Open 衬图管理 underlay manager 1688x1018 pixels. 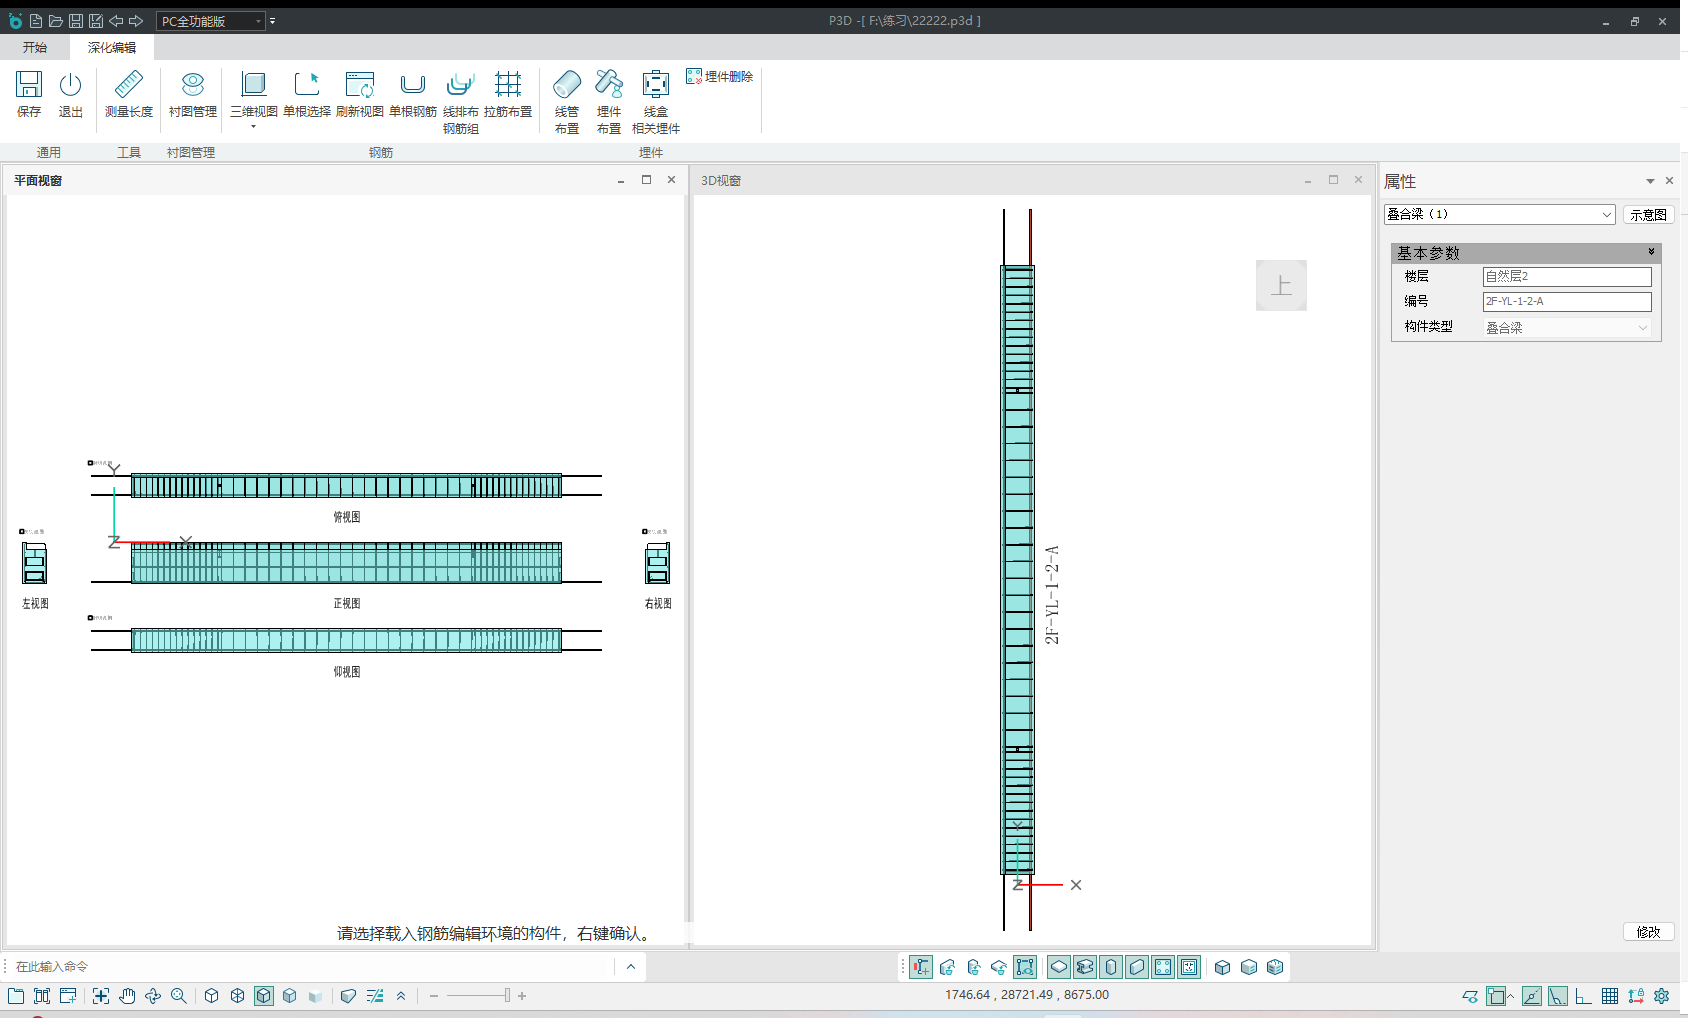tap(192, 94)
